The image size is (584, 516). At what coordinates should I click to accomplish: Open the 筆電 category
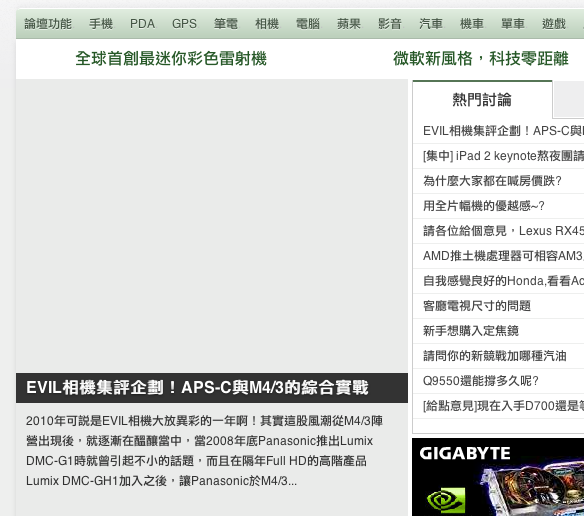pos(226,24)
